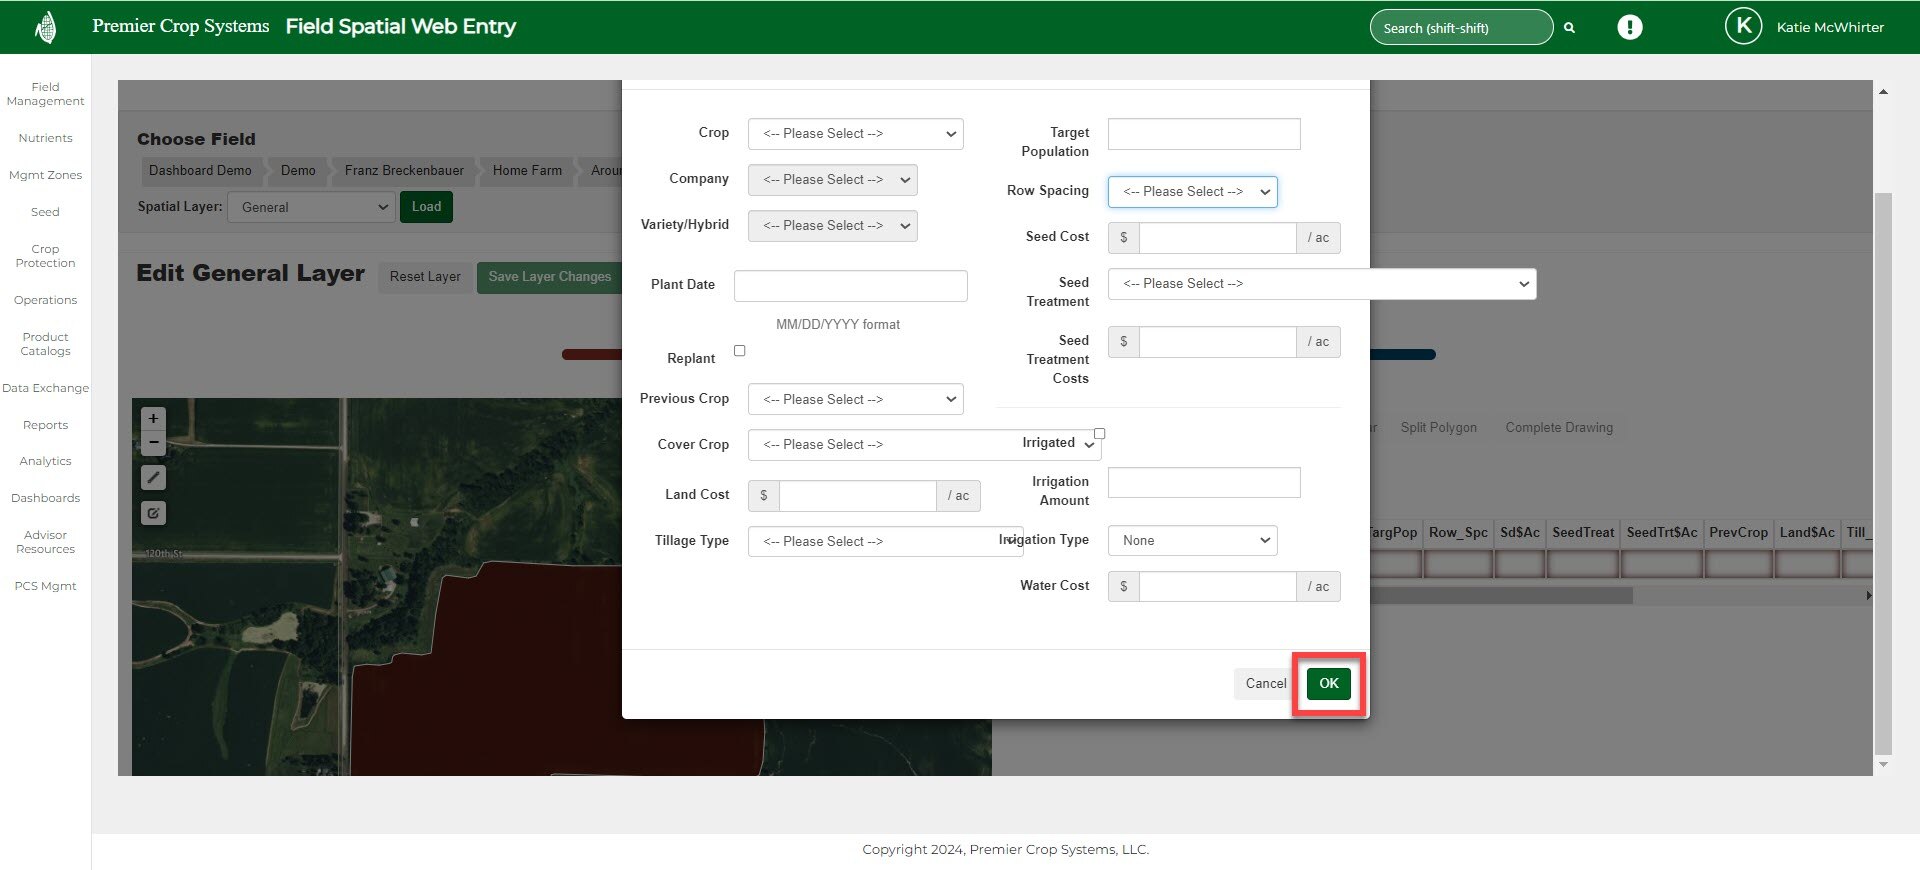Click the search magnifier icon

(1569, 28)
